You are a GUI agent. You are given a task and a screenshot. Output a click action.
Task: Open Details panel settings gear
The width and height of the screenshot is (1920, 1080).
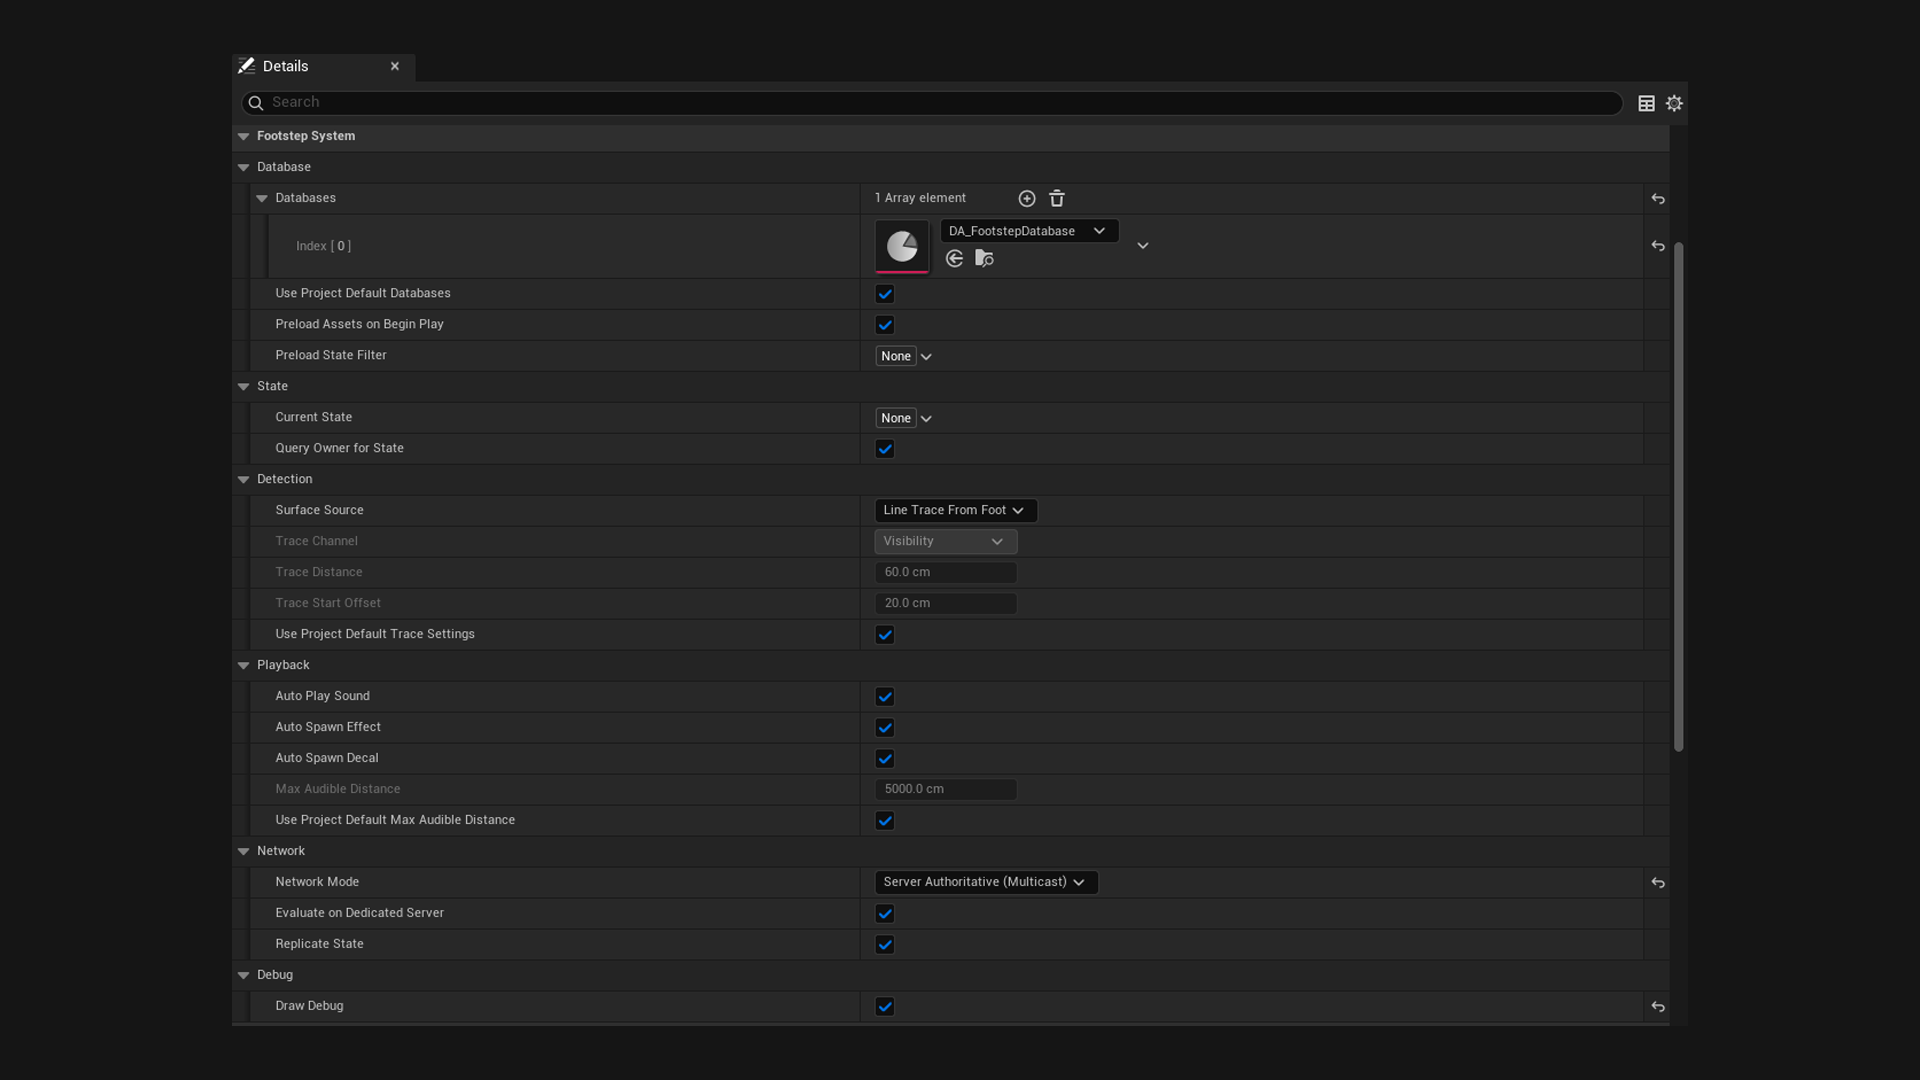point(1674,103)
